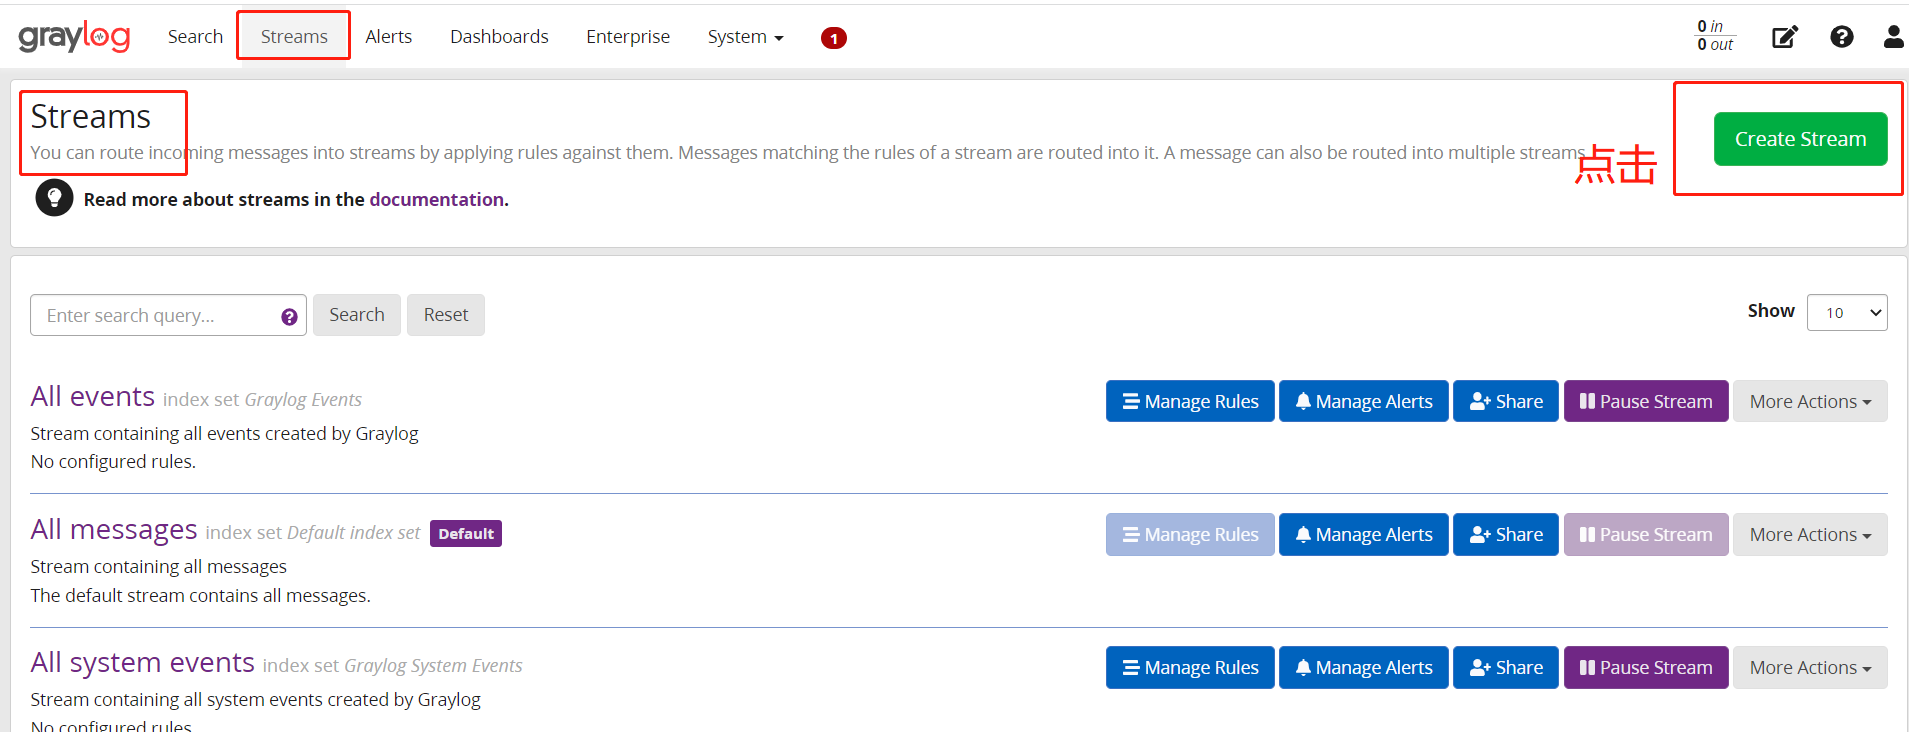This screenshot has width=1909, height=732.
Task: Select the Streams navigation tab
Action: pyautogui.click(x=294, y=37)
